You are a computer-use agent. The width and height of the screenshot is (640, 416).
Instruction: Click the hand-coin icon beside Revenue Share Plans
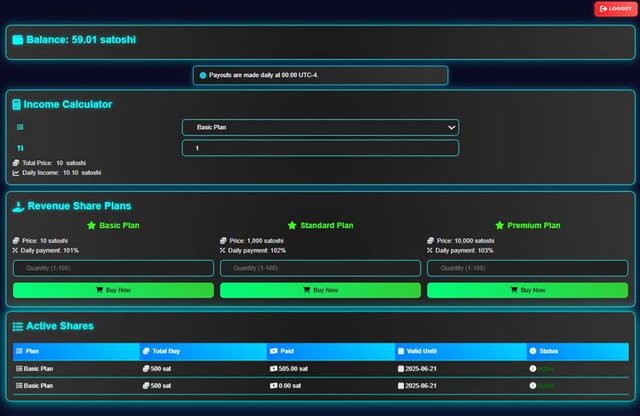tap(18, 205)
